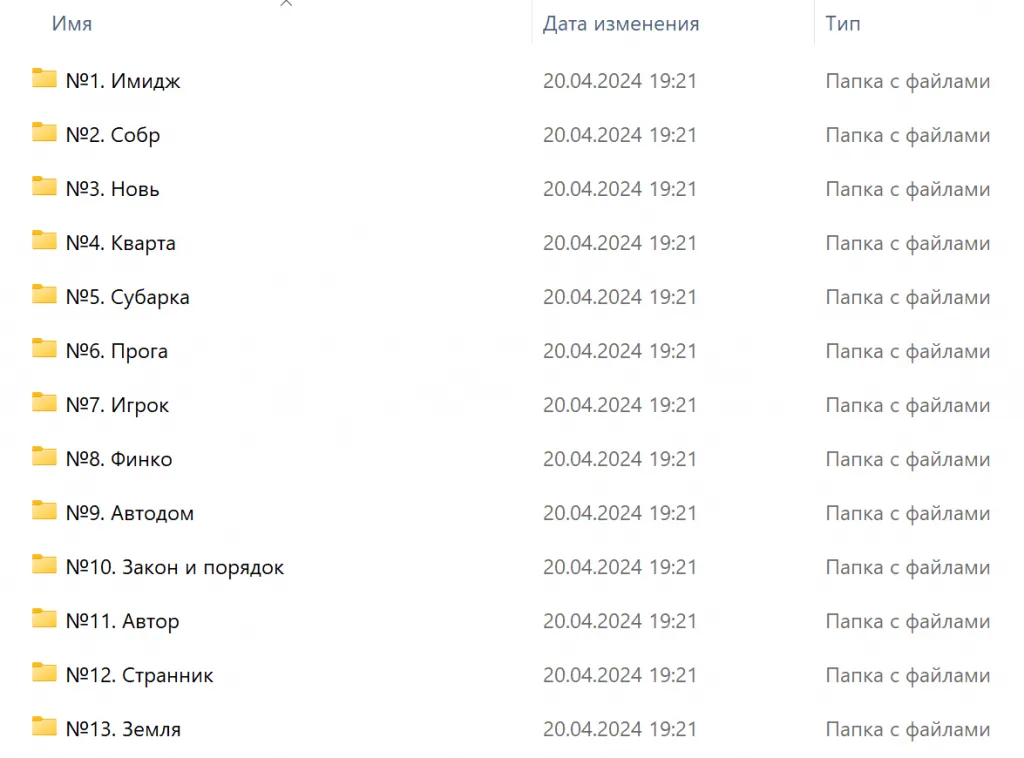
Task: Click the sort arrow above the Имя column
Action: (x=286, y=5)
